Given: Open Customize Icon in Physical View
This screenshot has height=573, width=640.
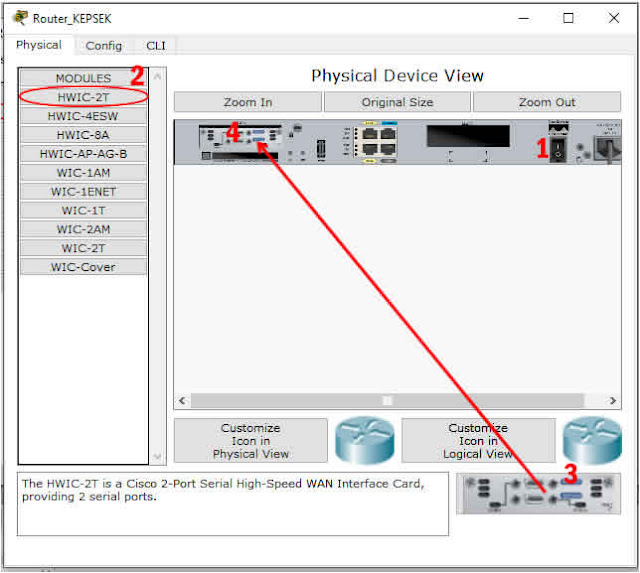Looking at the screenshot, I should (251, 441).
